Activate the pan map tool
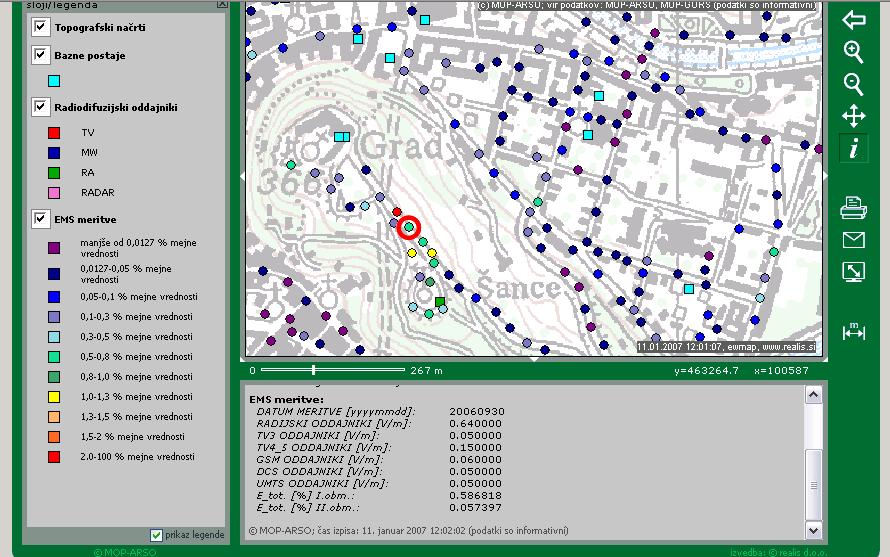The image size is (890, 557). click(x=854, y=116)
